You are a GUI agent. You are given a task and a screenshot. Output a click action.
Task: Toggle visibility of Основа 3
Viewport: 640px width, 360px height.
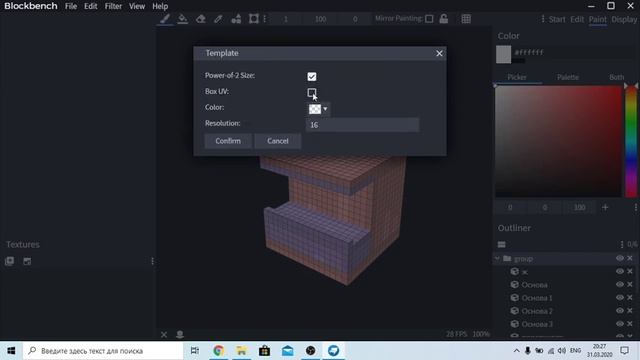tap(620, 324)
